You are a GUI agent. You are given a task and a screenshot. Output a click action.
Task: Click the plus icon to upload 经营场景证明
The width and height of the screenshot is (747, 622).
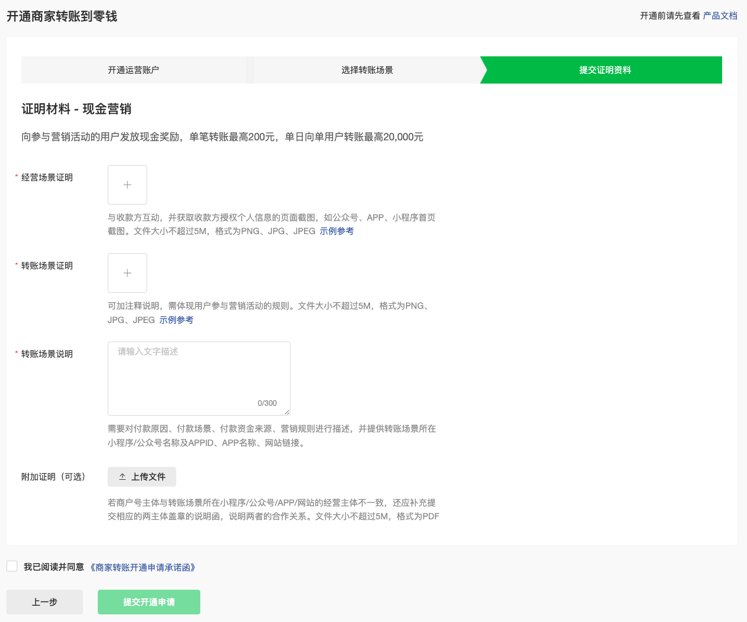tap(127, 185)
